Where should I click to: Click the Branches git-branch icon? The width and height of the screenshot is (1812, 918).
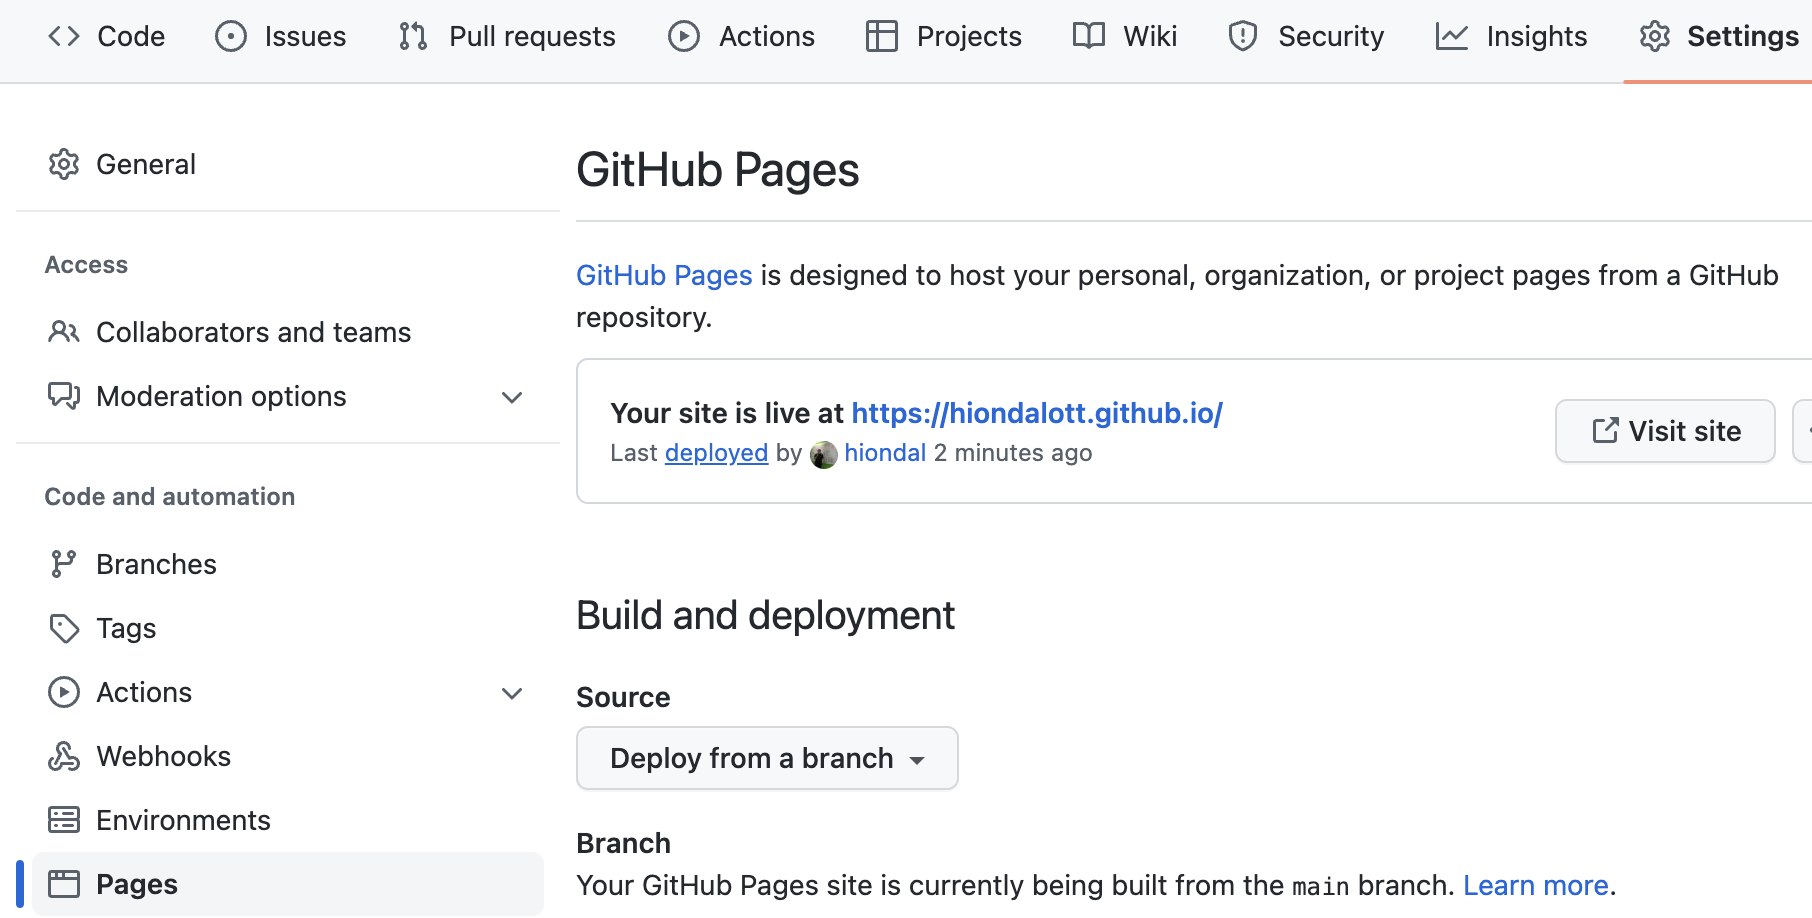[x=64, y=564]
